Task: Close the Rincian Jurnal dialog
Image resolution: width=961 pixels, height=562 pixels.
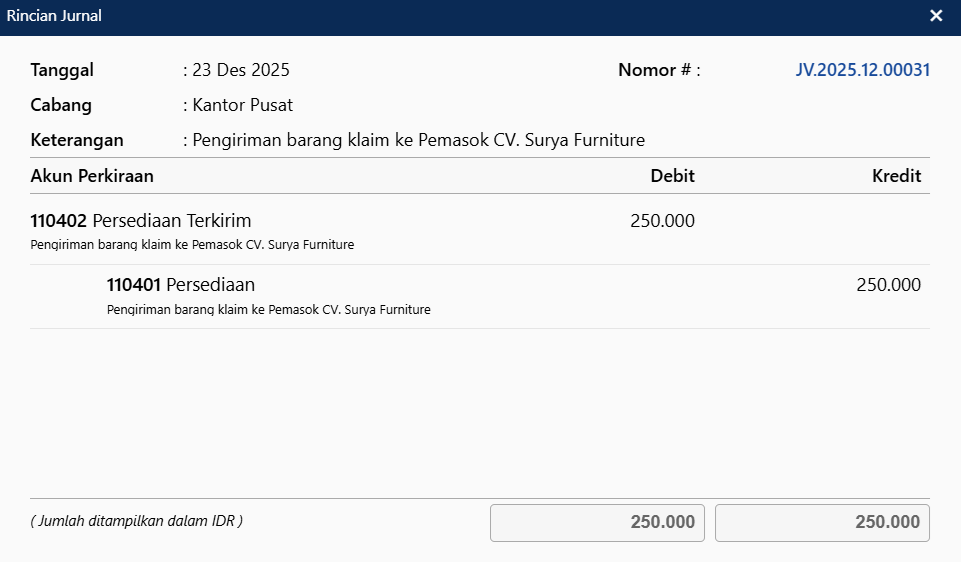Action: click(x=936, y=16)
